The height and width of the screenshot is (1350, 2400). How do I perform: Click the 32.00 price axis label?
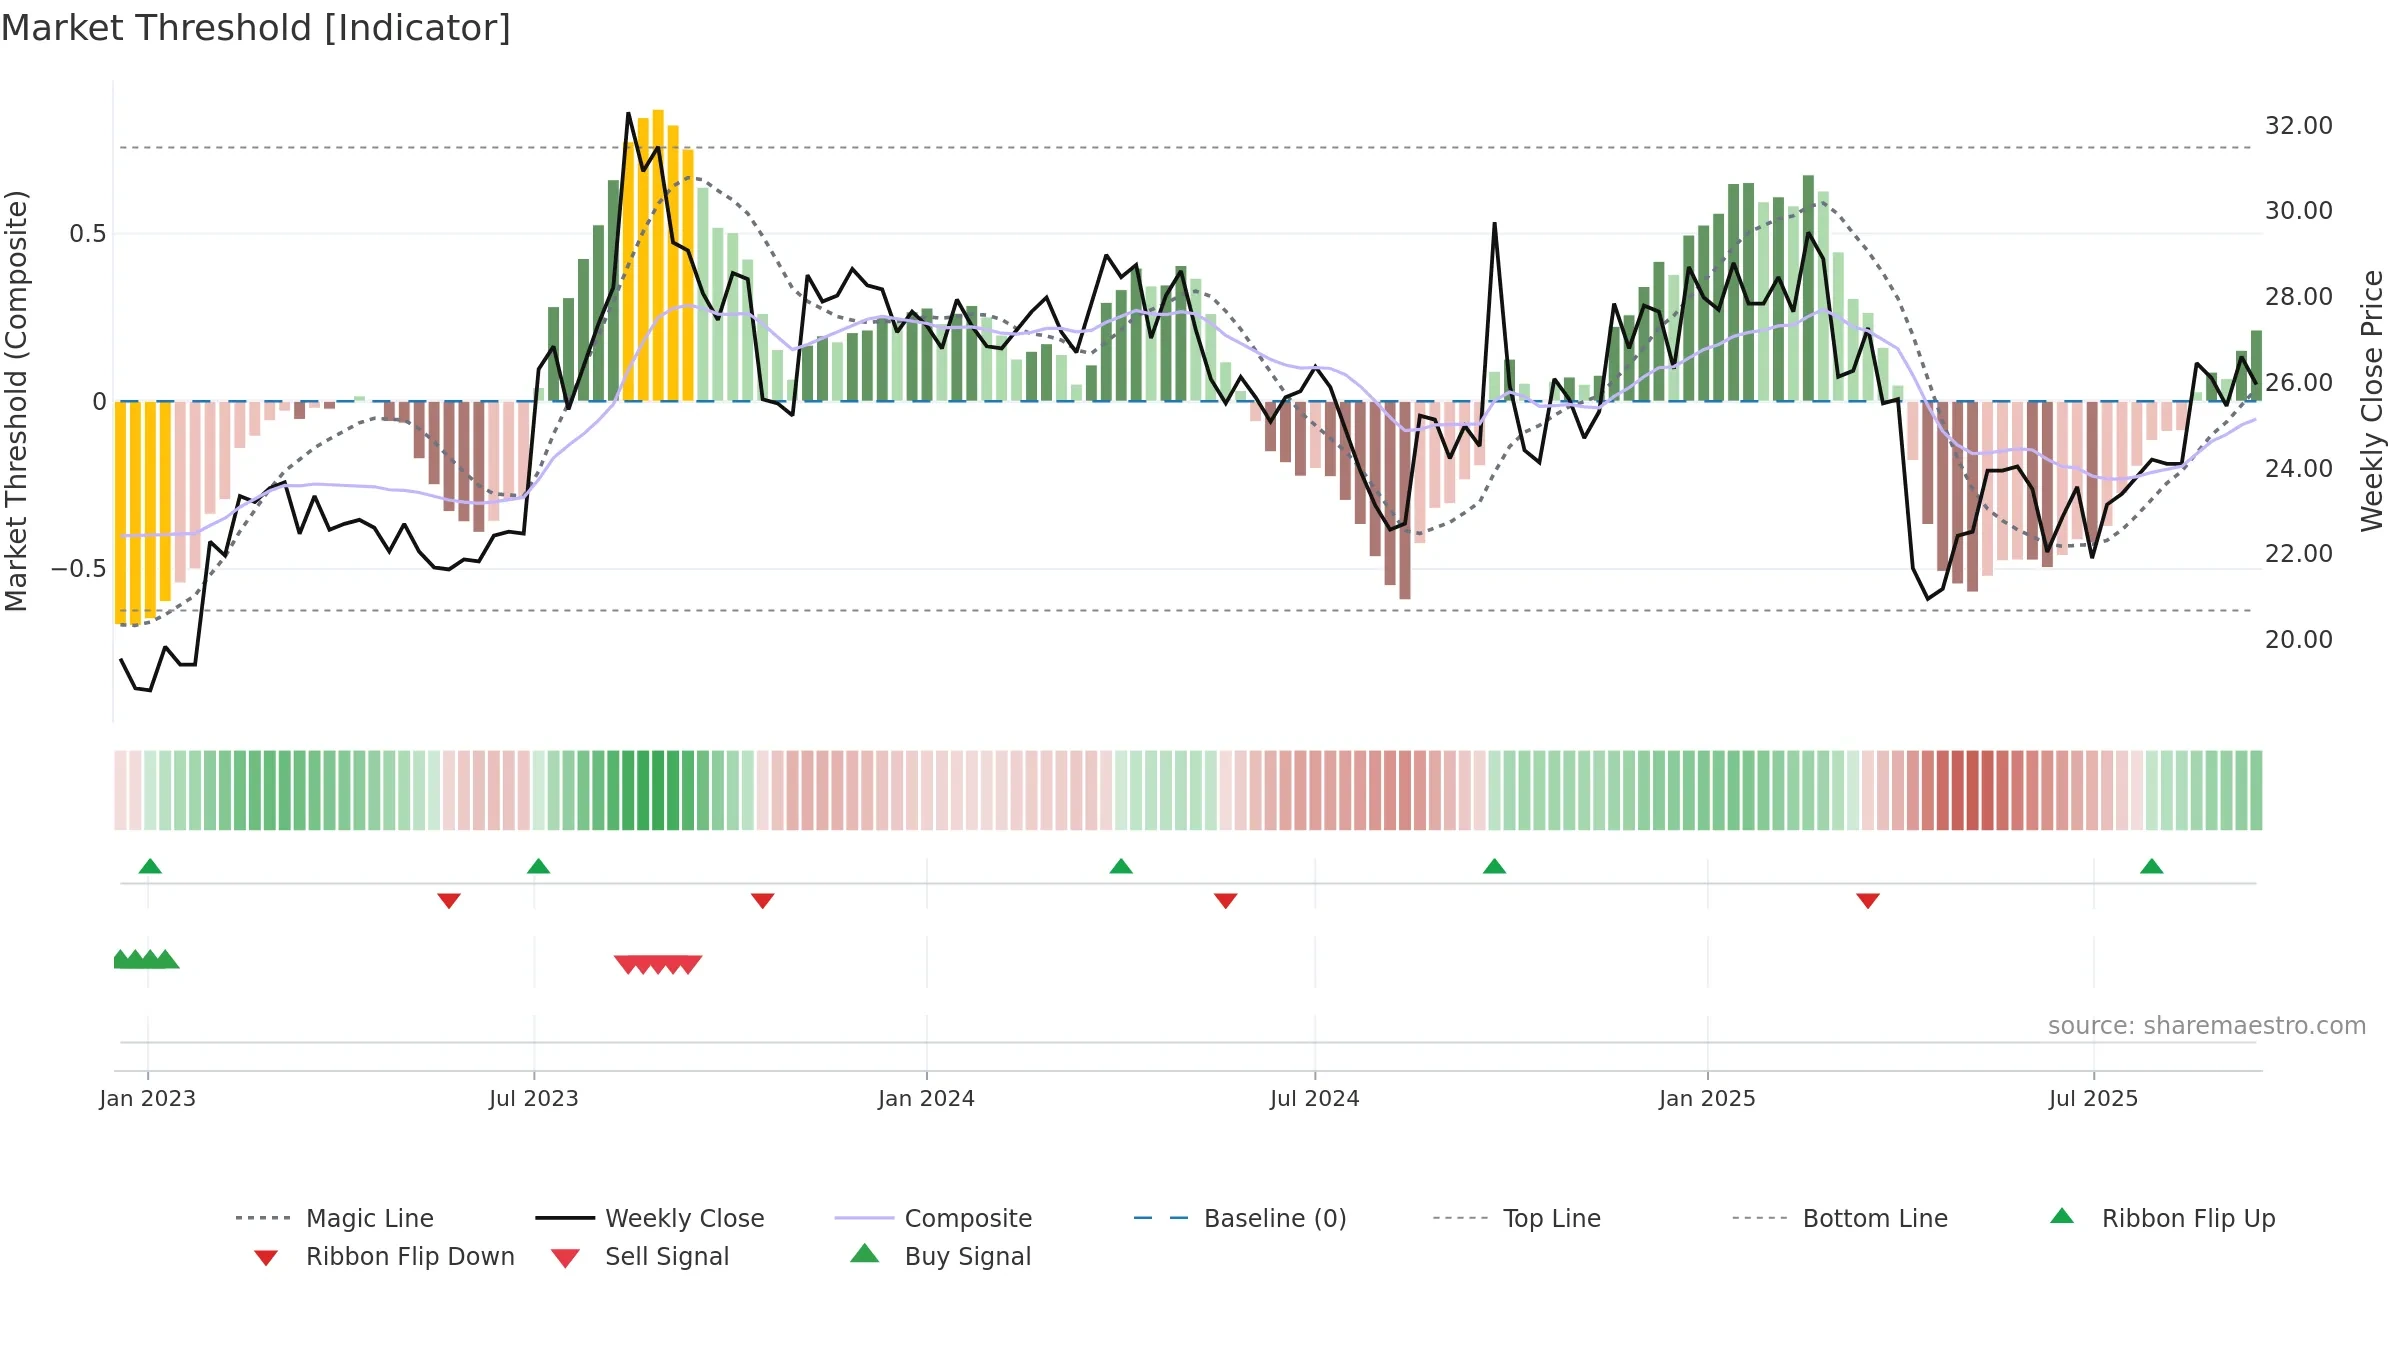(x=2299, y=126)
